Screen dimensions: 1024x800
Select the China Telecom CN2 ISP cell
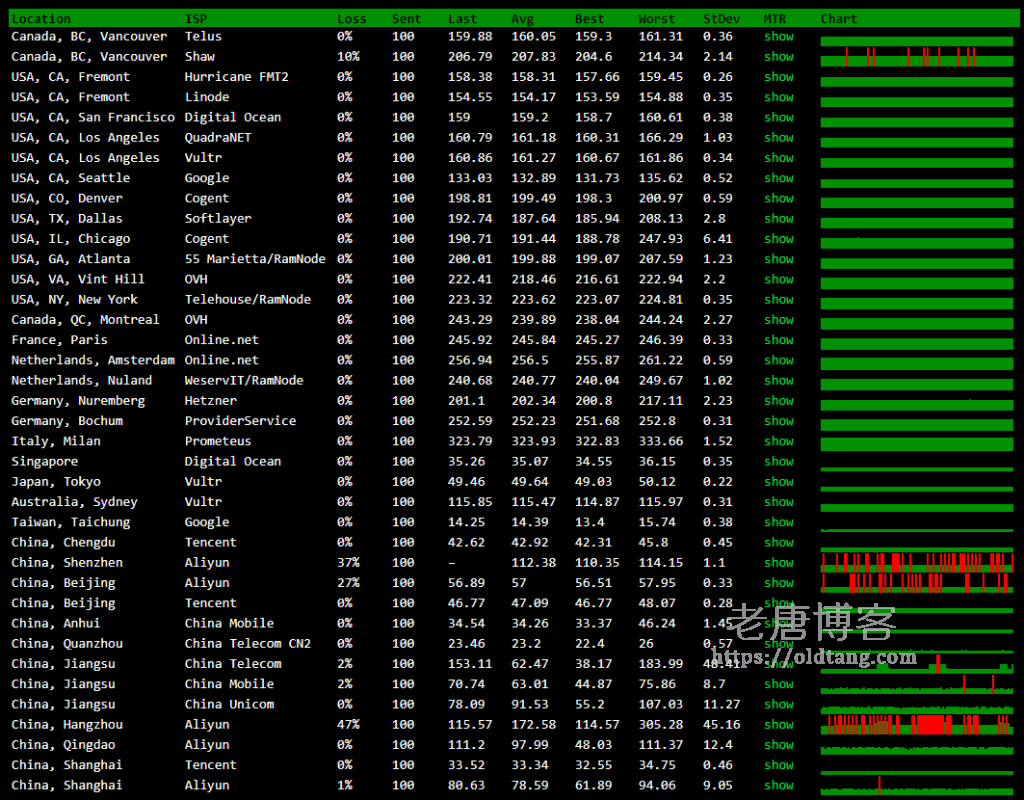pyautogui.click(x=248, y=644)
